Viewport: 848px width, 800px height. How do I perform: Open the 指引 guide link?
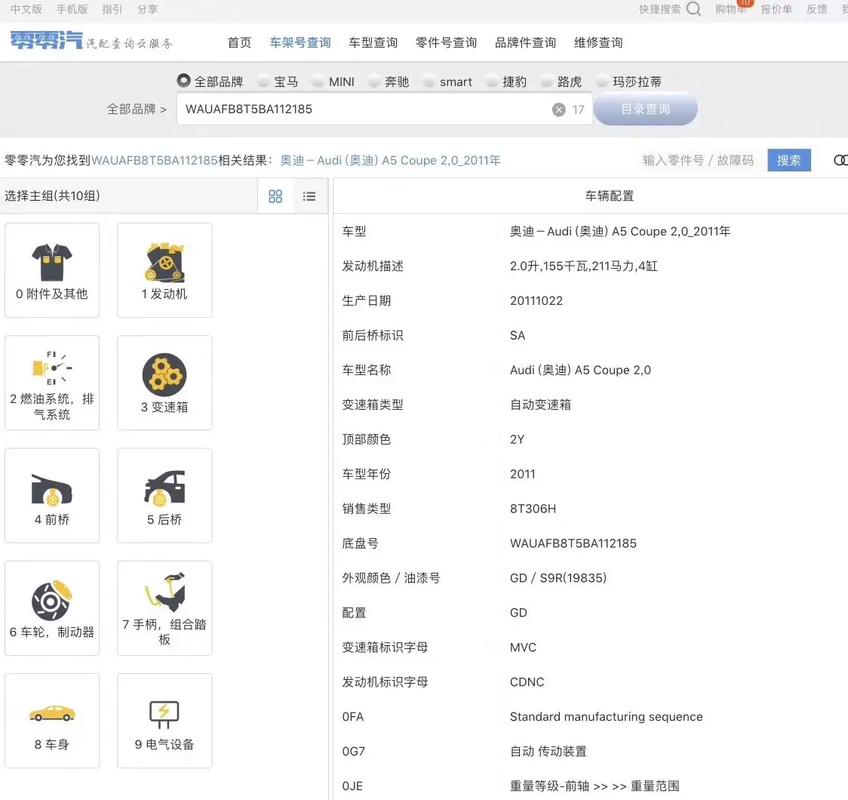pyautogui.click(x=112, y=9)
